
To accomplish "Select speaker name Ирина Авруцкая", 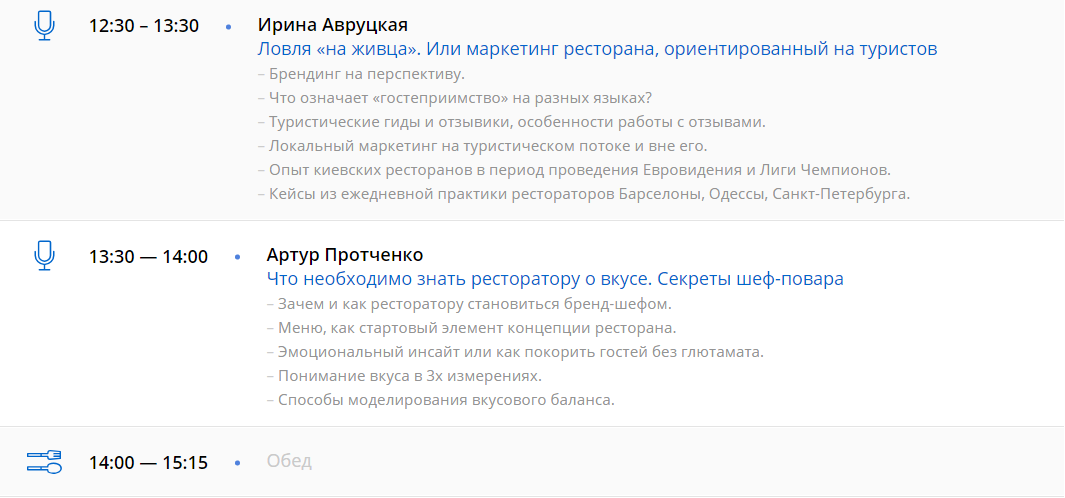I will click(x=333, y=26).
